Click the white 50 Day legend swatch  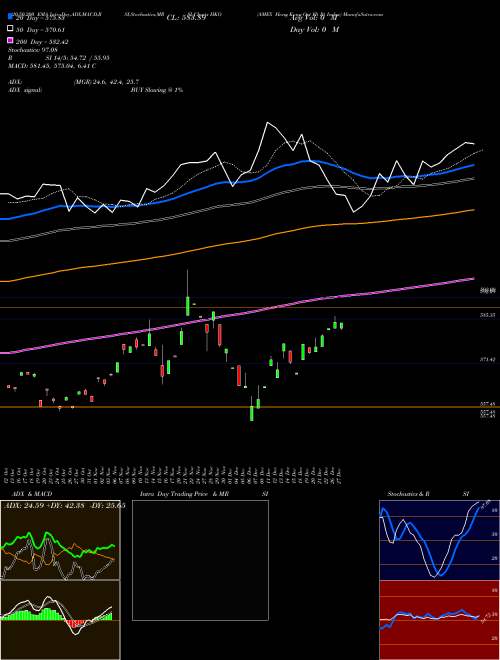pyautogui.click(x=10, y=29)
